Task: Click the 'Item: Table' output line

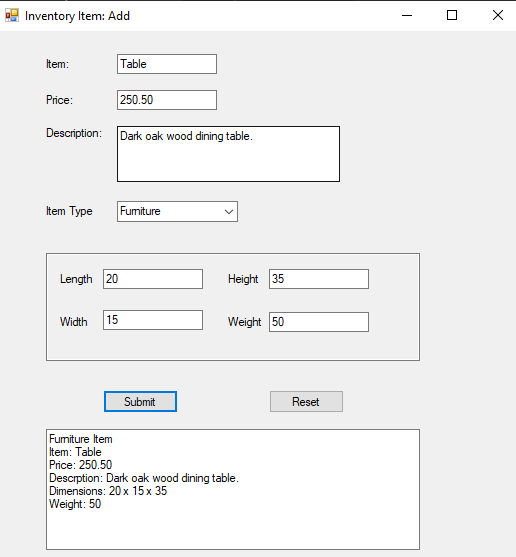Action: click(75, 452)
